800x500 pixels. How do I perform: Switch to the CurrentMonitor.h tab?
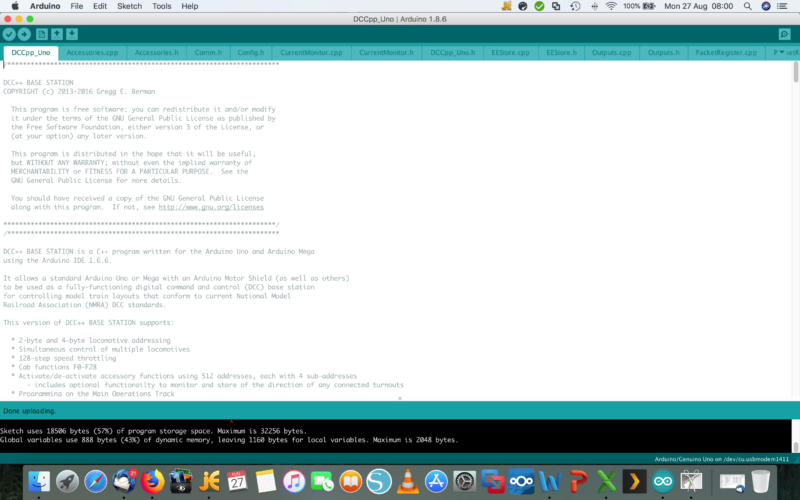(386, 53)
